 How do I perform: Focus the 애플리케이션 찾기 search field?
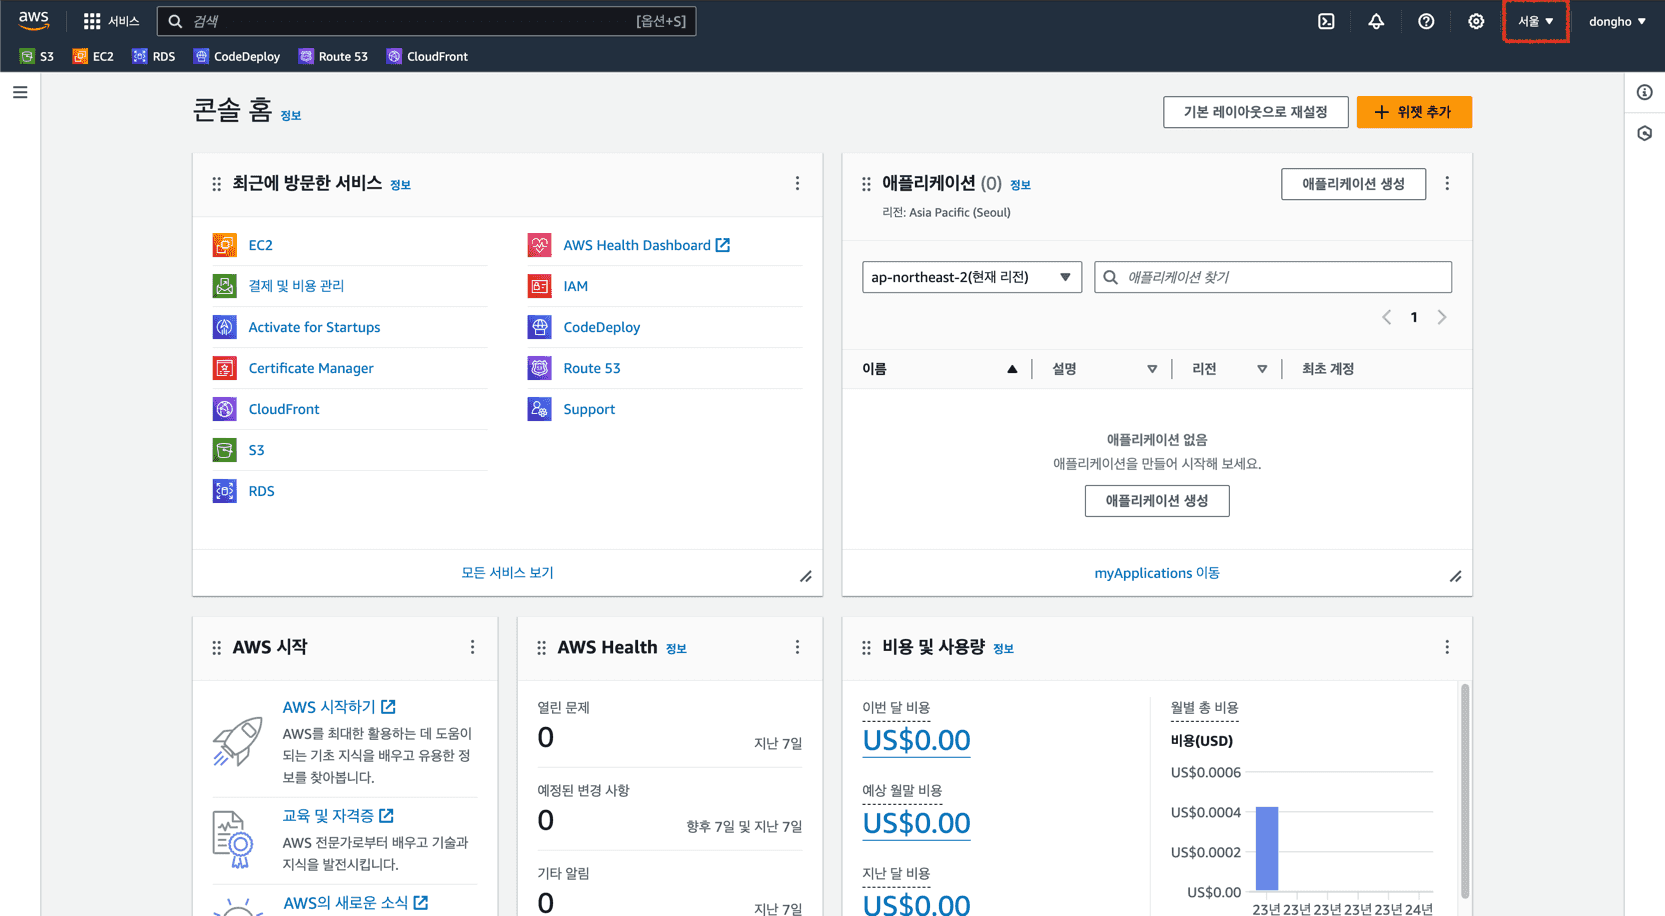click(1273, 277)
